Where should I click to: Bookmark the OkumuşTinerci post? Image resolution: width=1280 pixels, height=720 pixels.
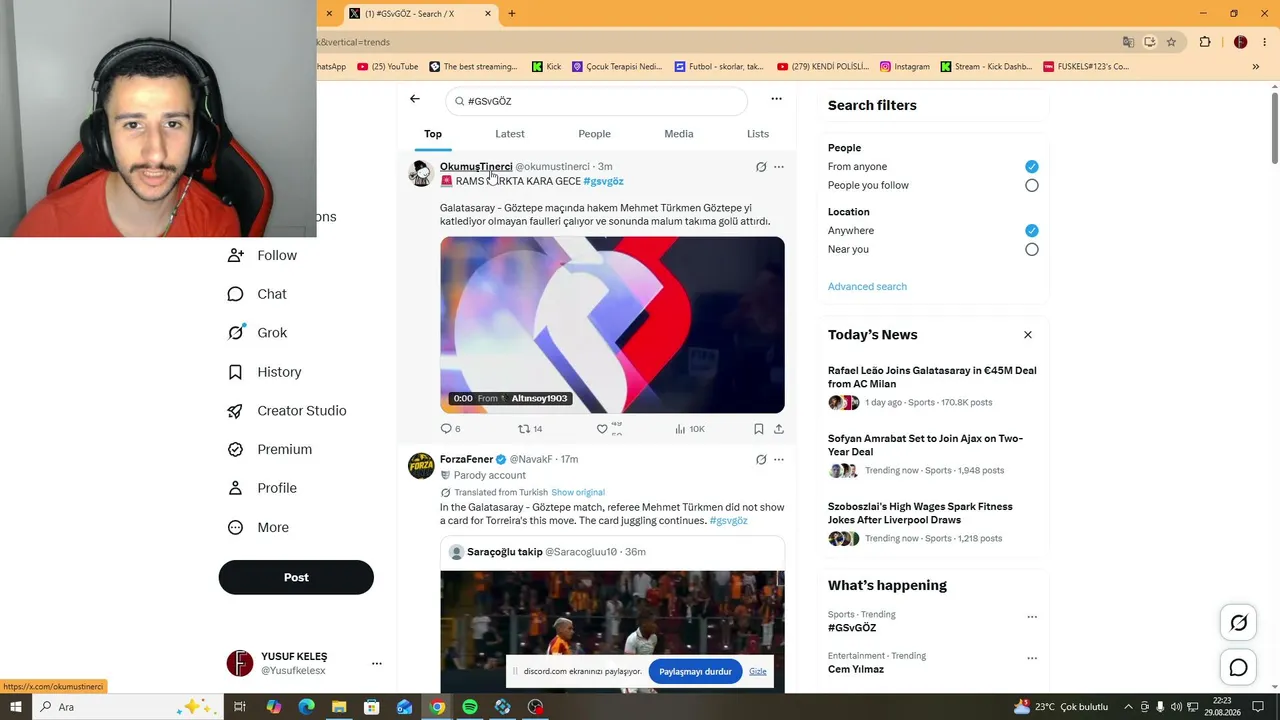point(759,429)
